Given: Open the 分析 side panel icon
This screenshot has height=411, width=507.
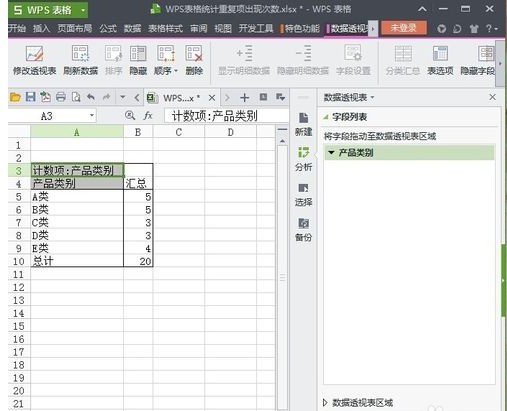Looking at the screenshot, I should [303, 159].
